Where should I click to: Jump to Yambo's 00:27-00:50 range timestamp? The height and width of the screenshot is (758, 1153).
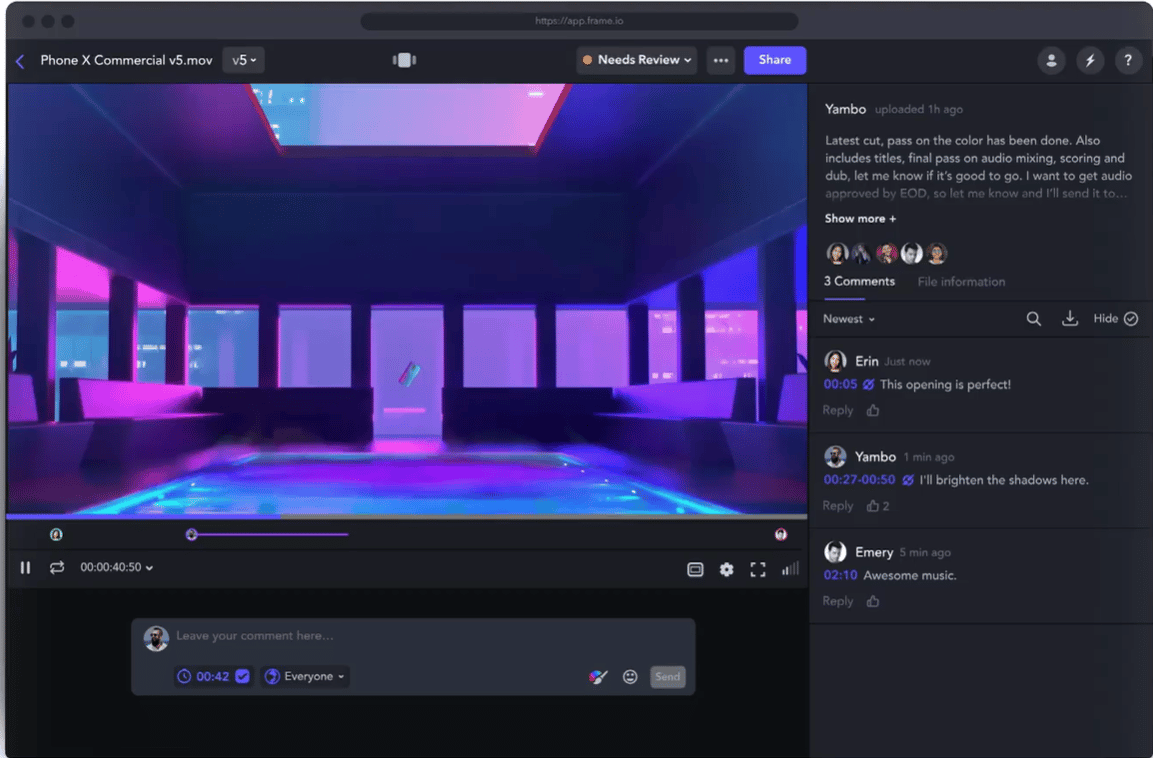pyautogui.click(x=859, y=480)
